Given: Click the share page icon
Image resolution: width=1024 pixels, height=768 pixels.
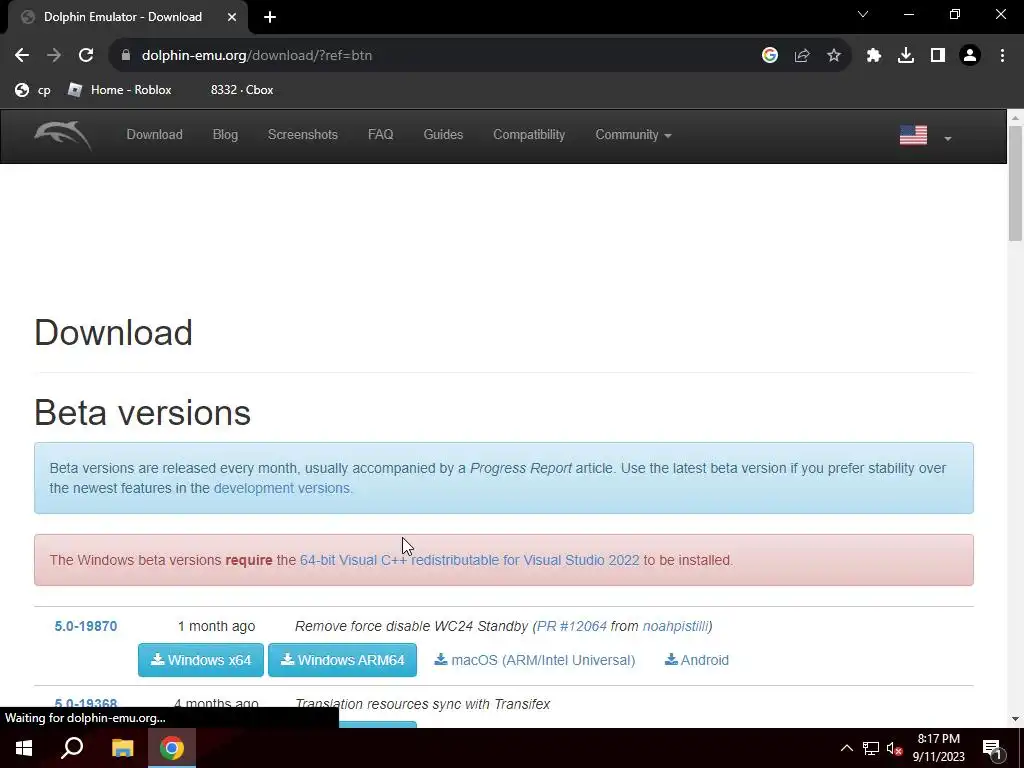Looking at the screenshot, I should [x=802, y=56].
